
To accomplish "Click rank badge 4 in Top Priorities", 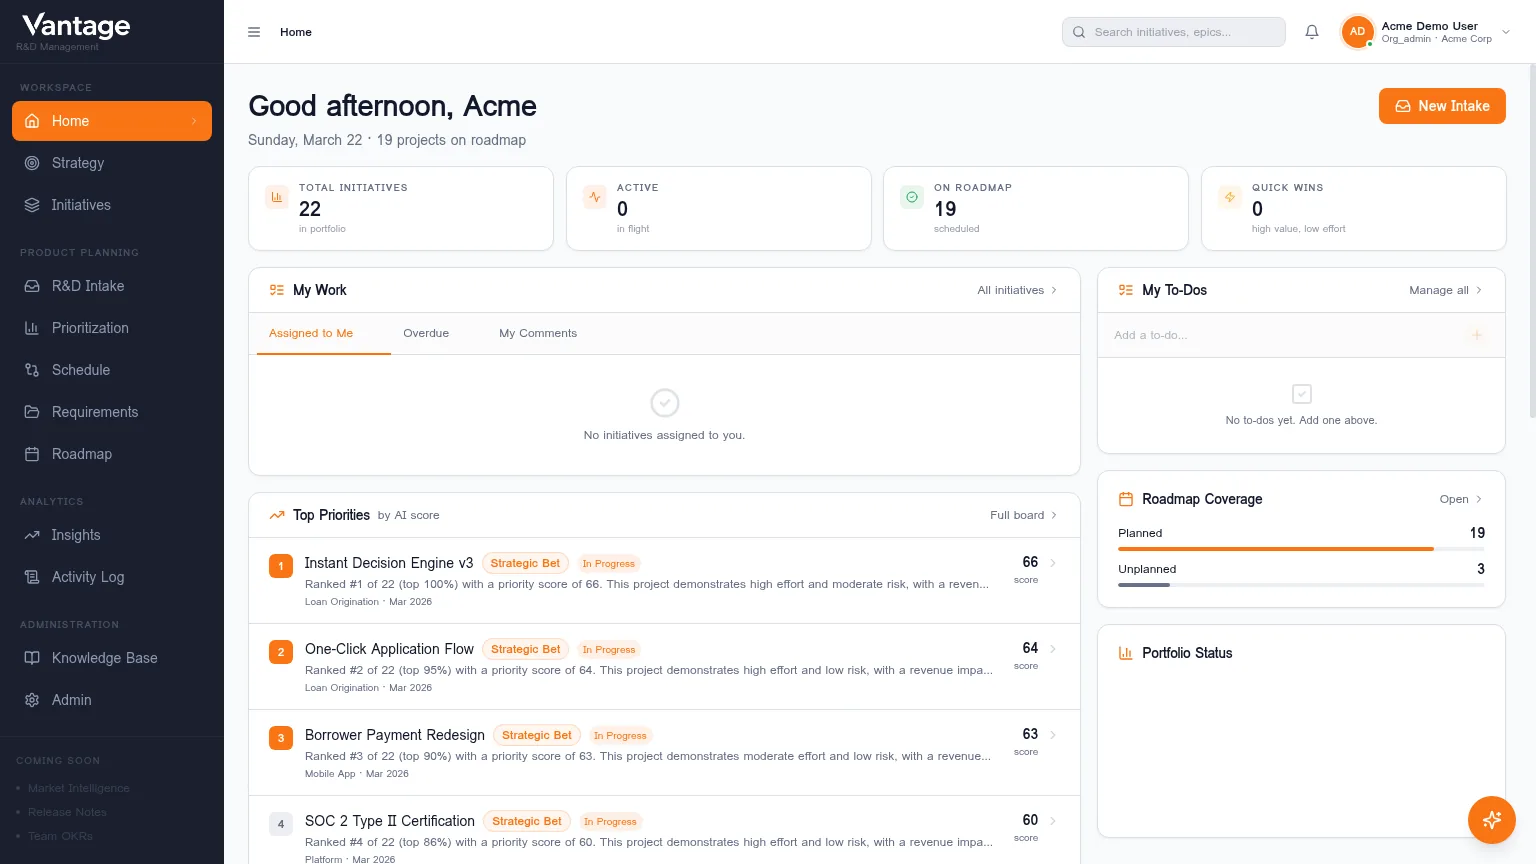I will [x=281, y=824].
